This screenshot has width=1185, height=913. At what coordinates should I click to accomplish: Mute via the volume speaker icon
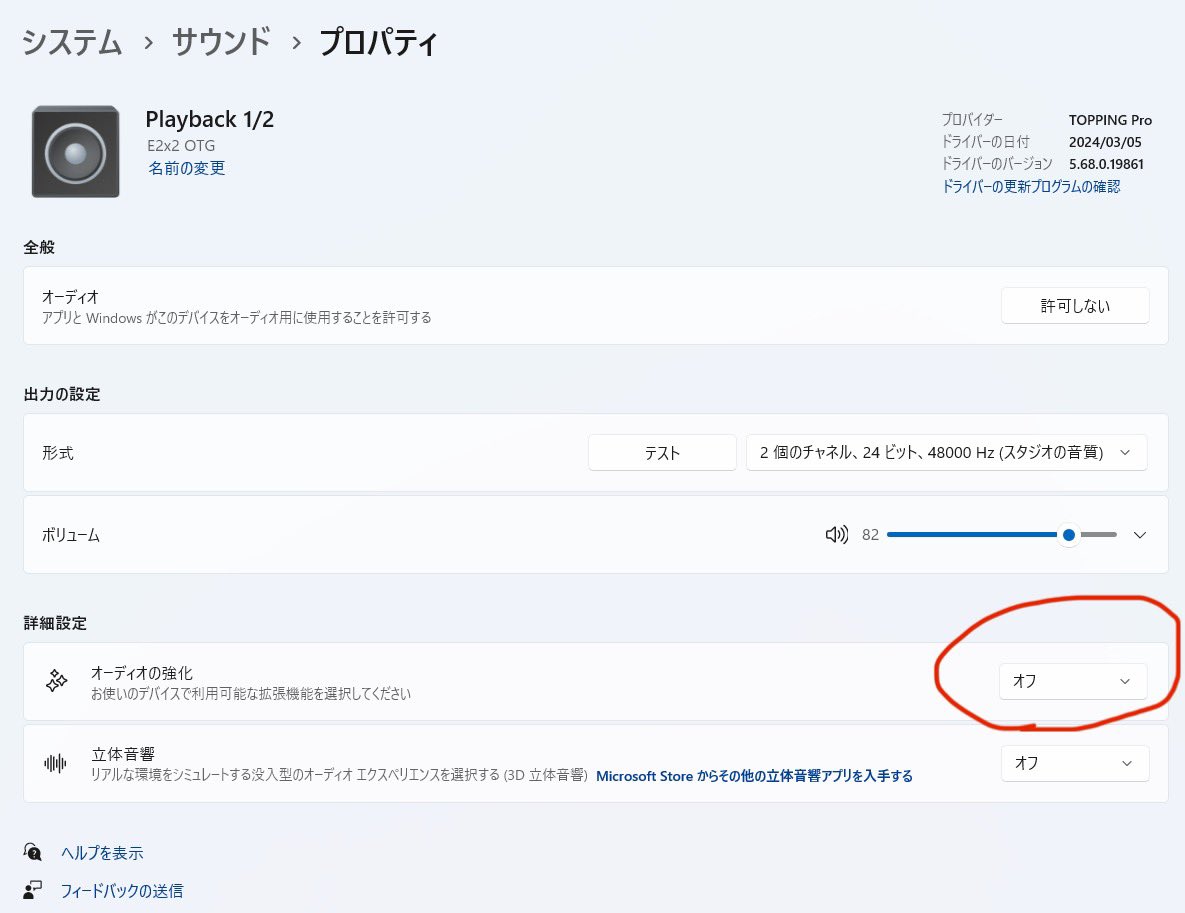coord(837,535)
